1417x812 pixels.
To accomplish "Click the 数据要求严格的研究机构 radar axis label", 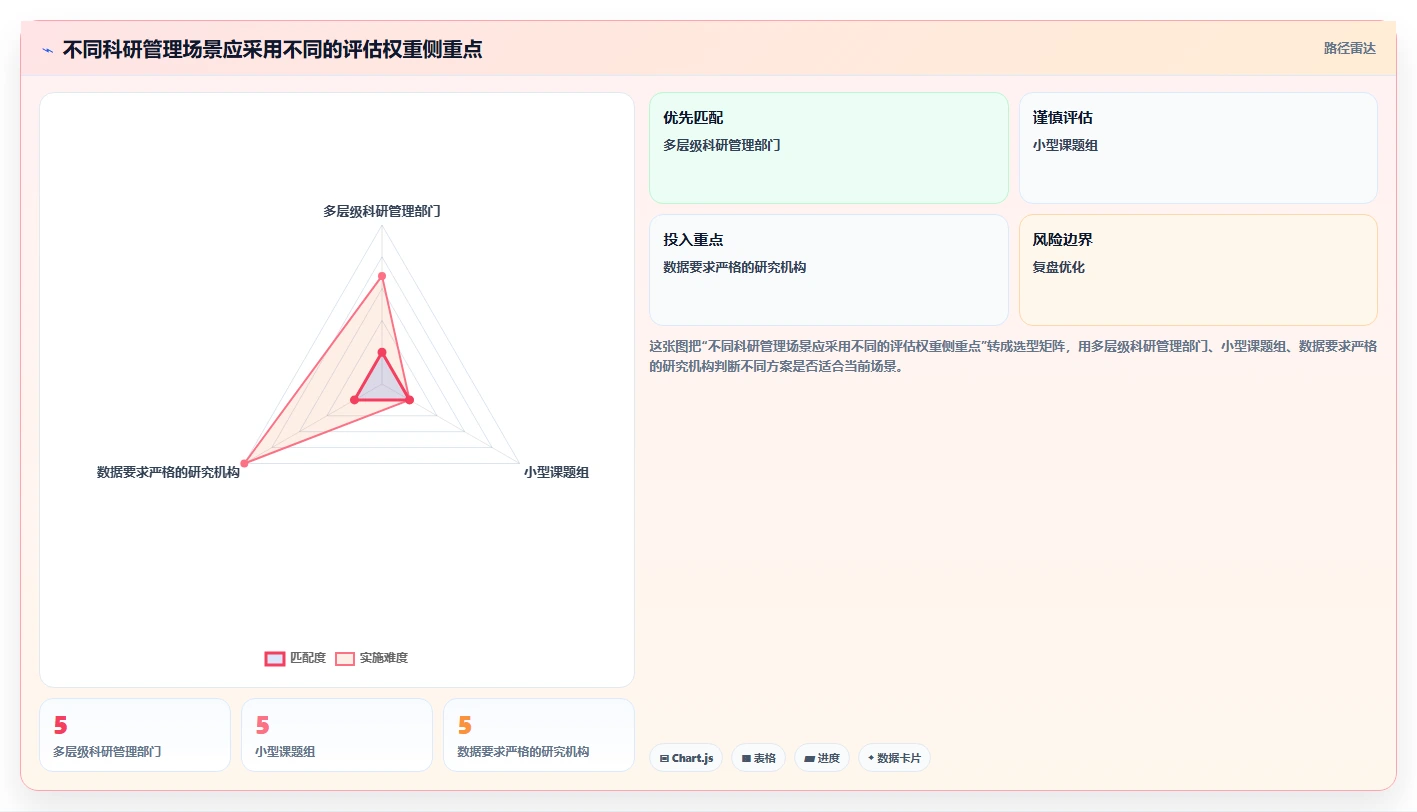I will [x=168, y=472].
